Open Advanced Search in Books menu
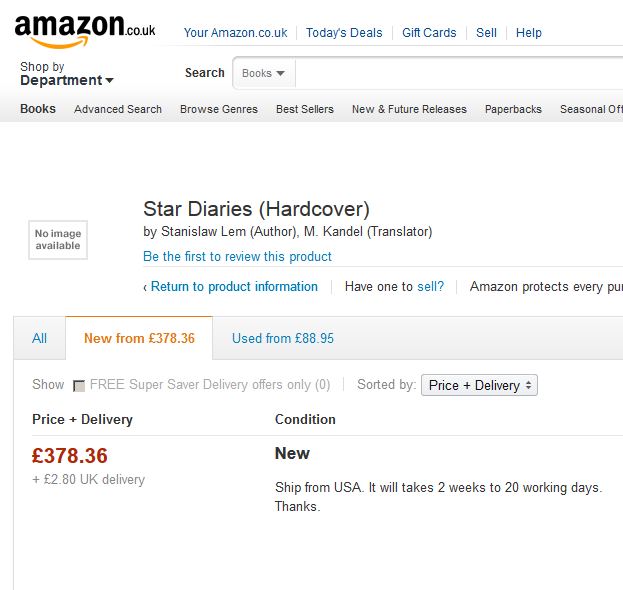The width and height of the screenshot is (623, 590). pyautogui.click(x=118, y=109)
